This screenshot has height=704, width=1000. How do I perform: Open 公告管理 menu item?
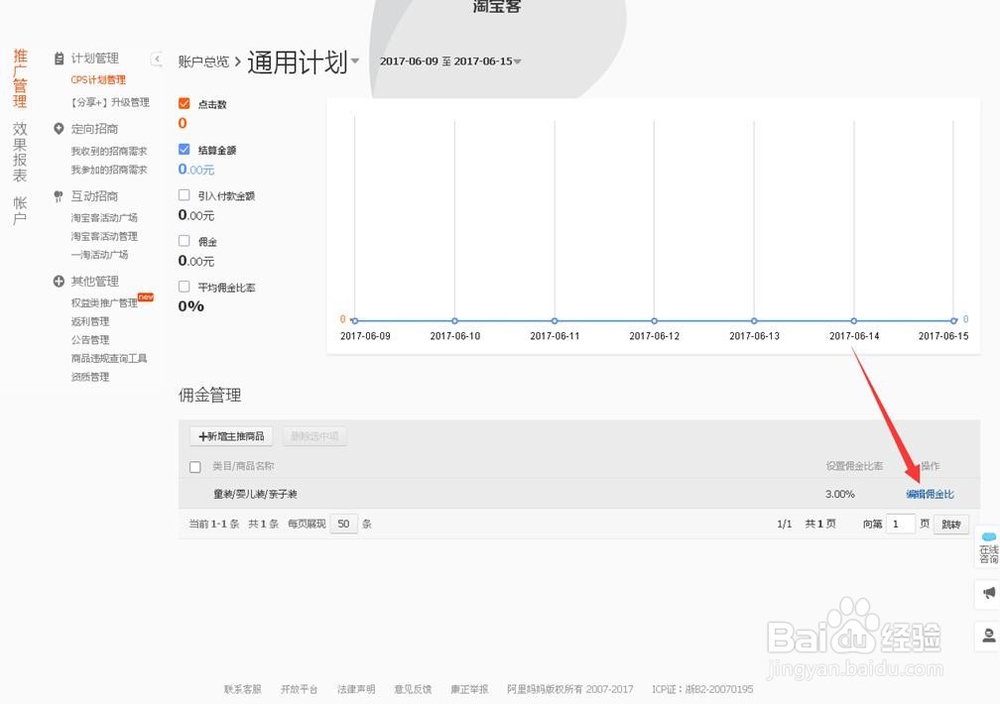[90, 340]
